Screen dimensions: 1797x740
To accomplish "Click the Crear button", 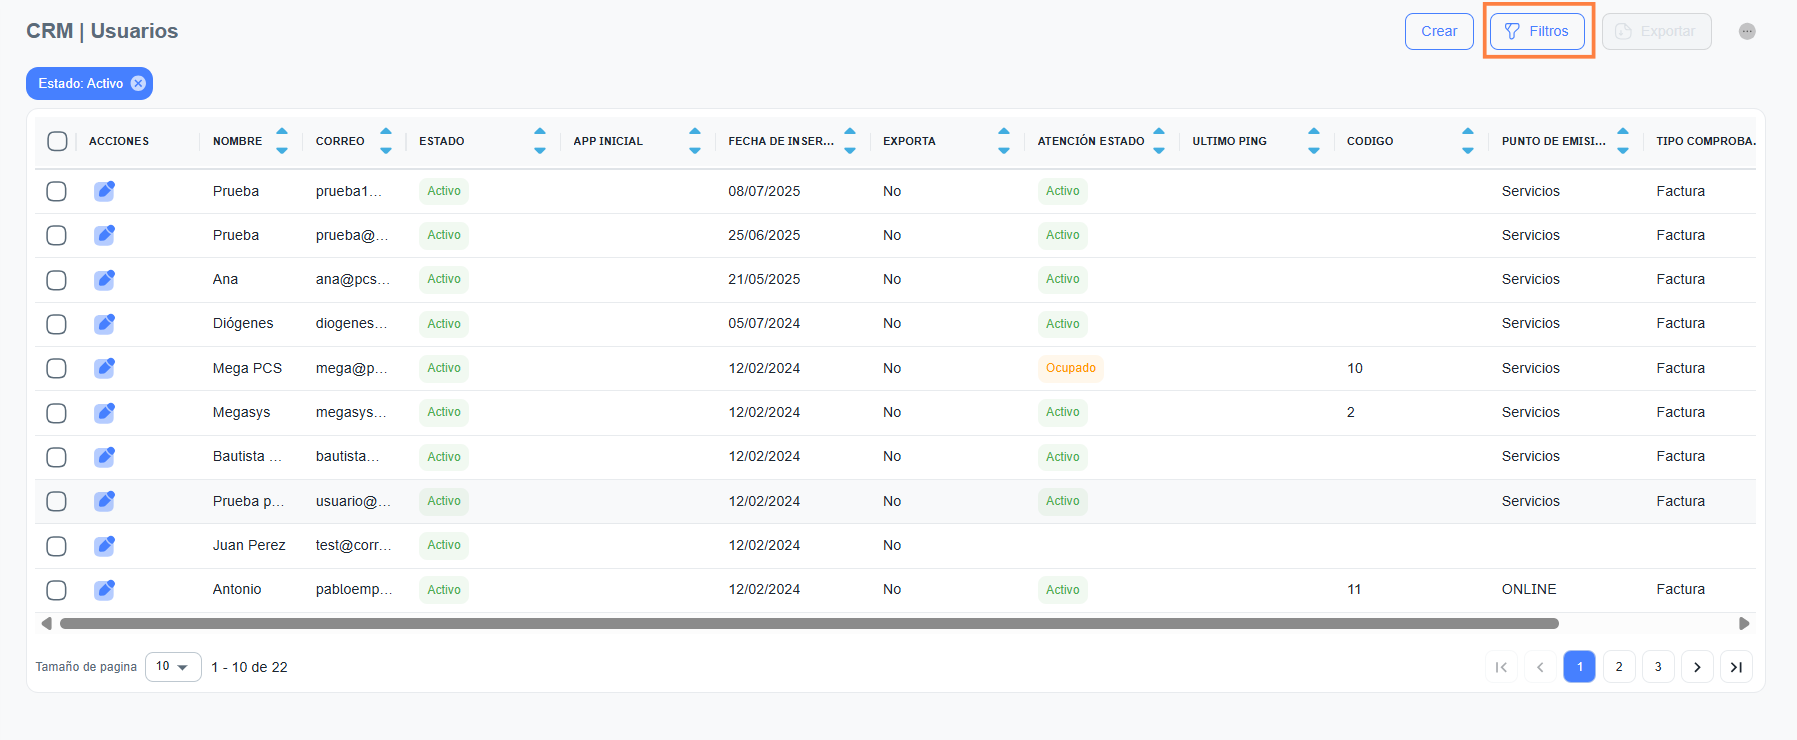I will click(1439, 31).
